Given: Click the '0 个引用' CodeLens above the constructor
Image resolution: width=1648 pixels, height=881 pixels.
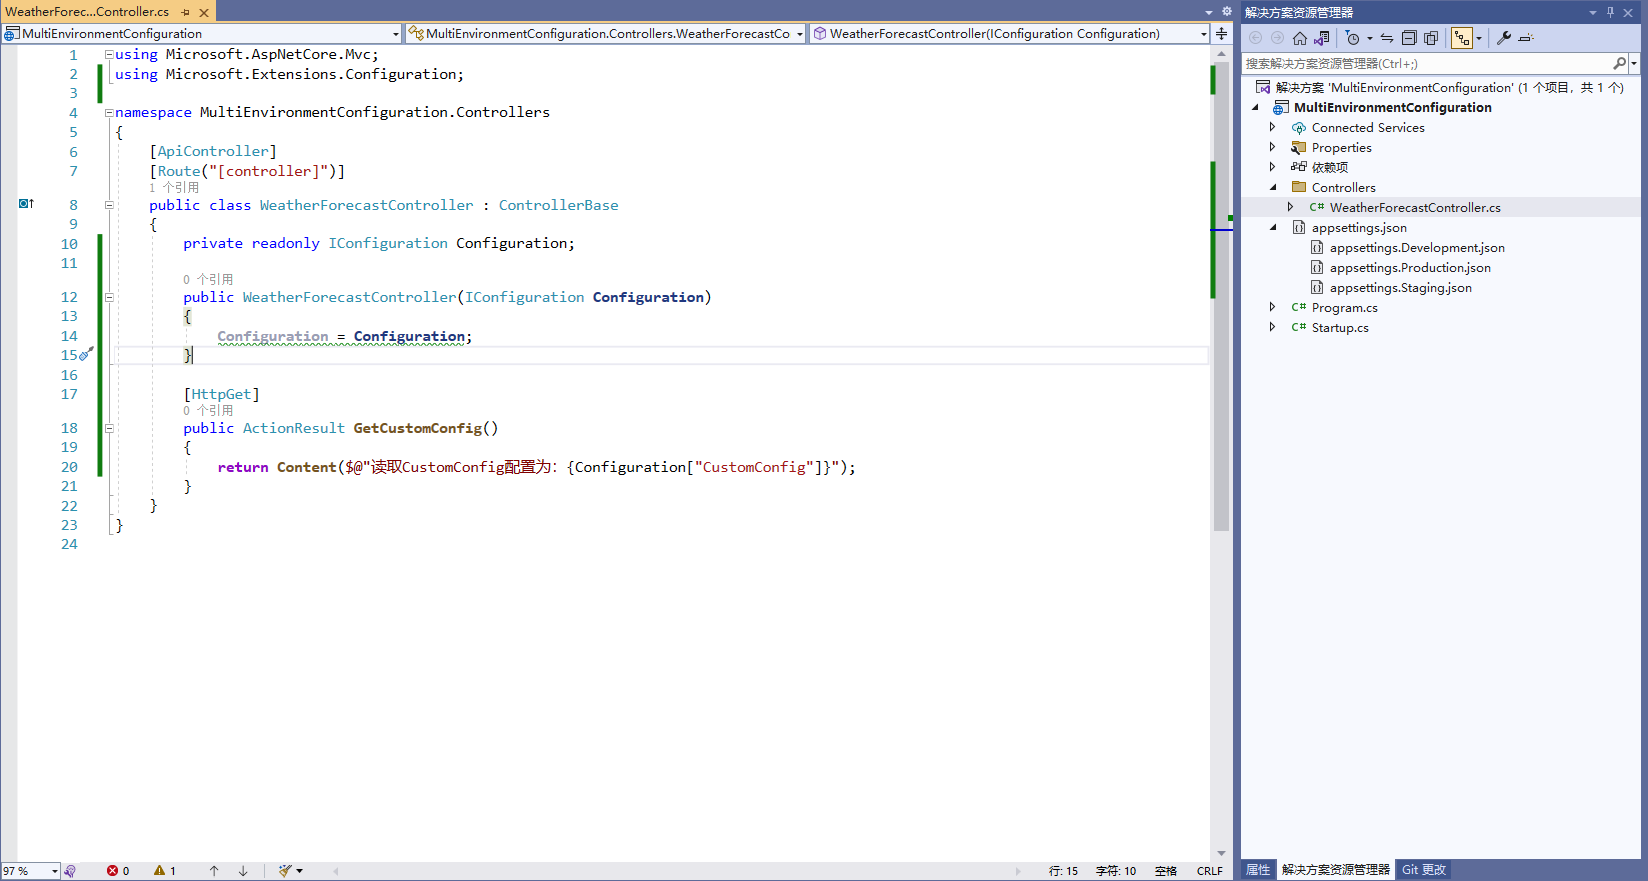Looking at the screenshot, I should coord(208,279).
